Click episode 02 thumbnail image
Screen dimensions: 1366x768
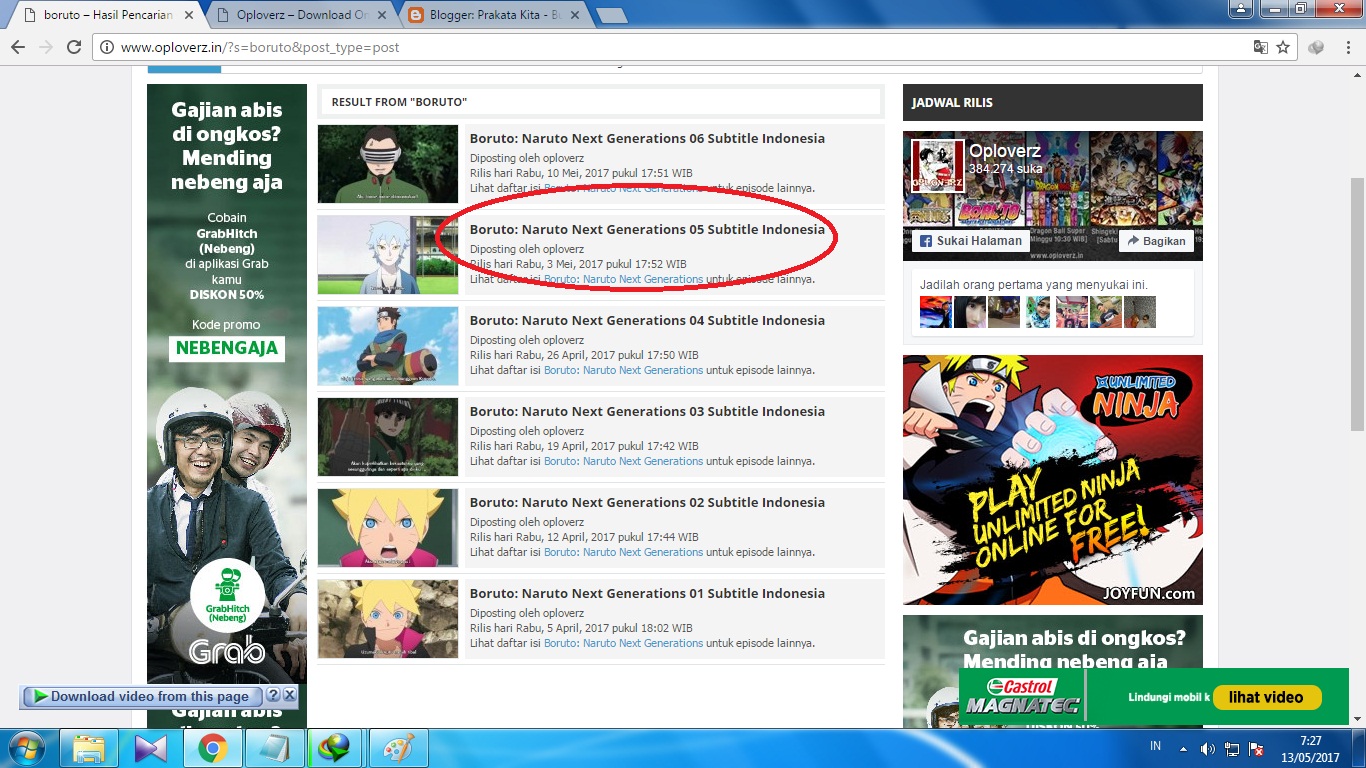point(388,528)
